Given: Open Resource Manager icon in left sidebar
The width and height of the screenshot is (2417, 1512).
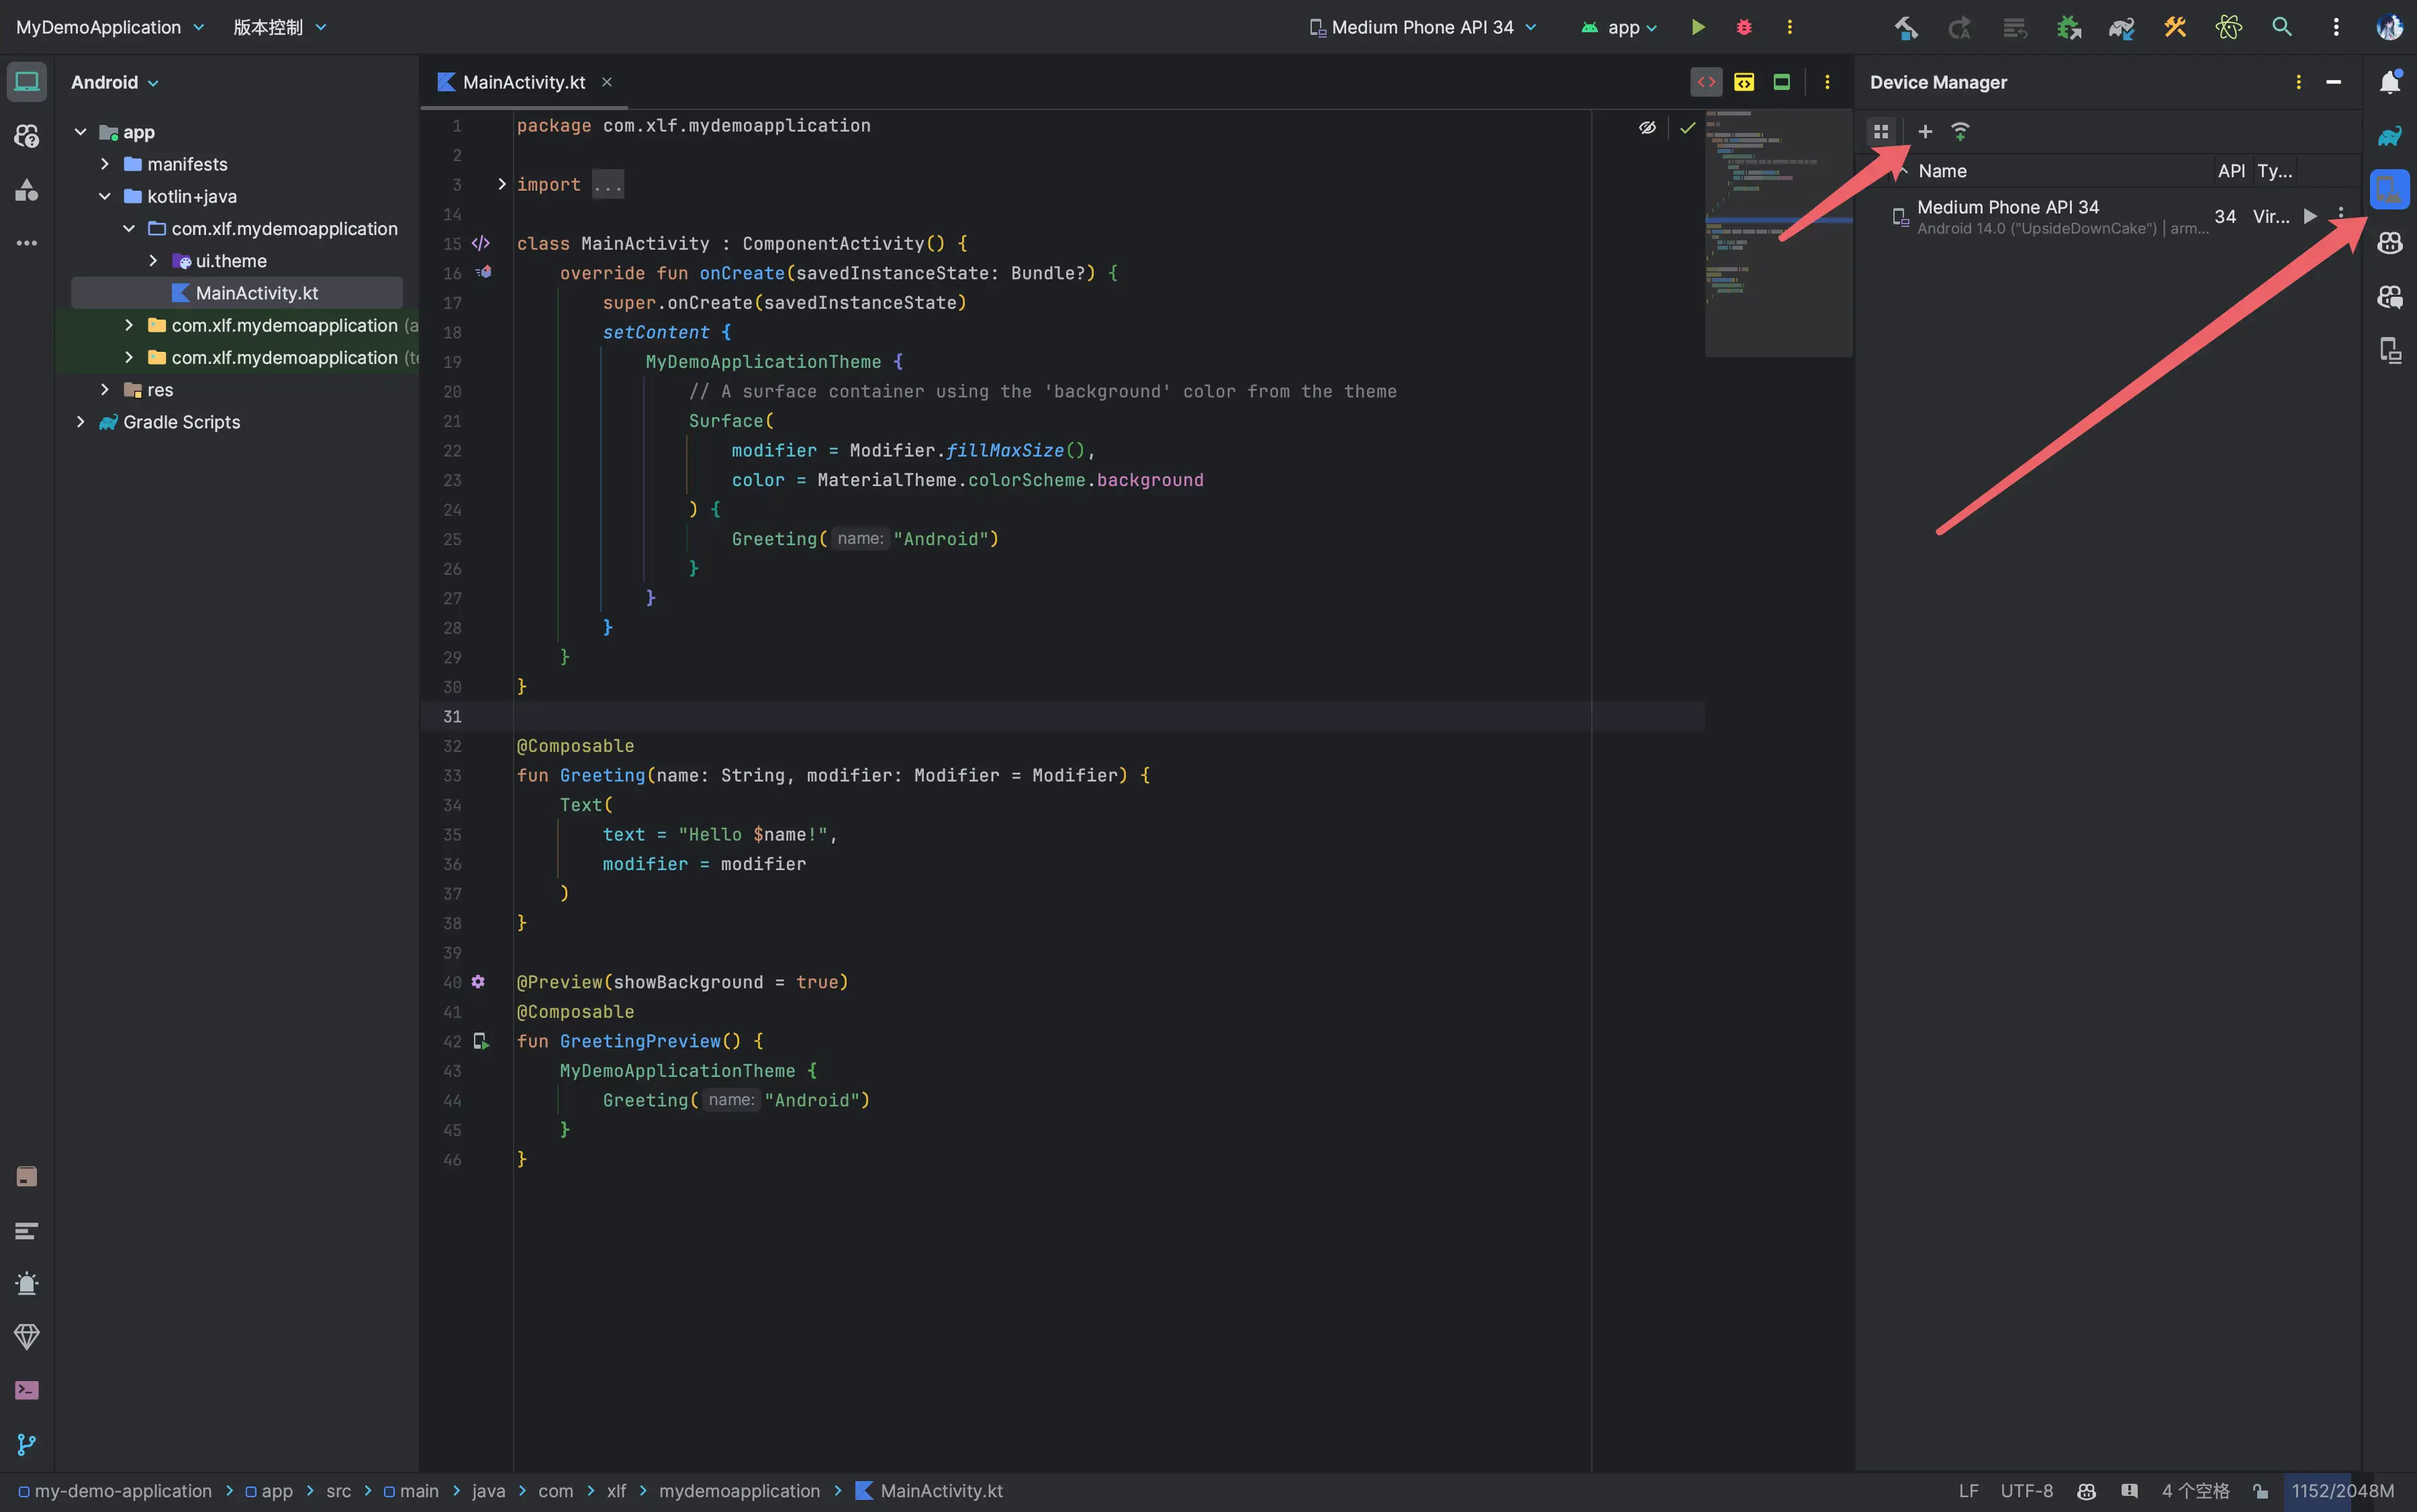Looking at the screenshot, I should point(27,190).
